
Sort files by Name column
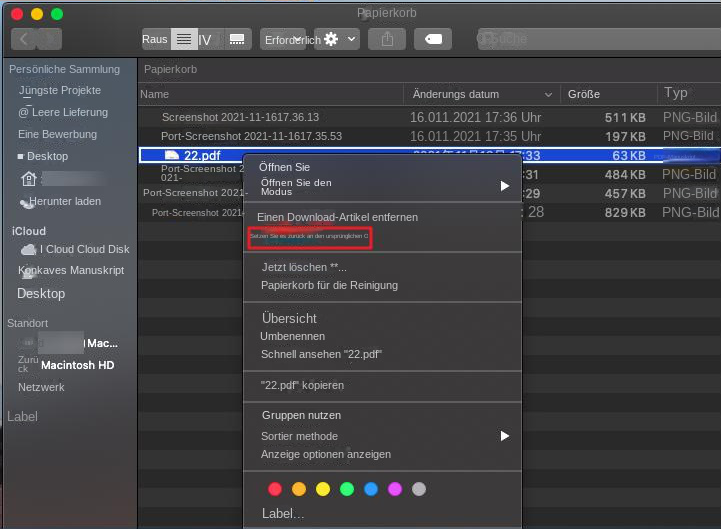pyautogui.click(x=154, y=94)
